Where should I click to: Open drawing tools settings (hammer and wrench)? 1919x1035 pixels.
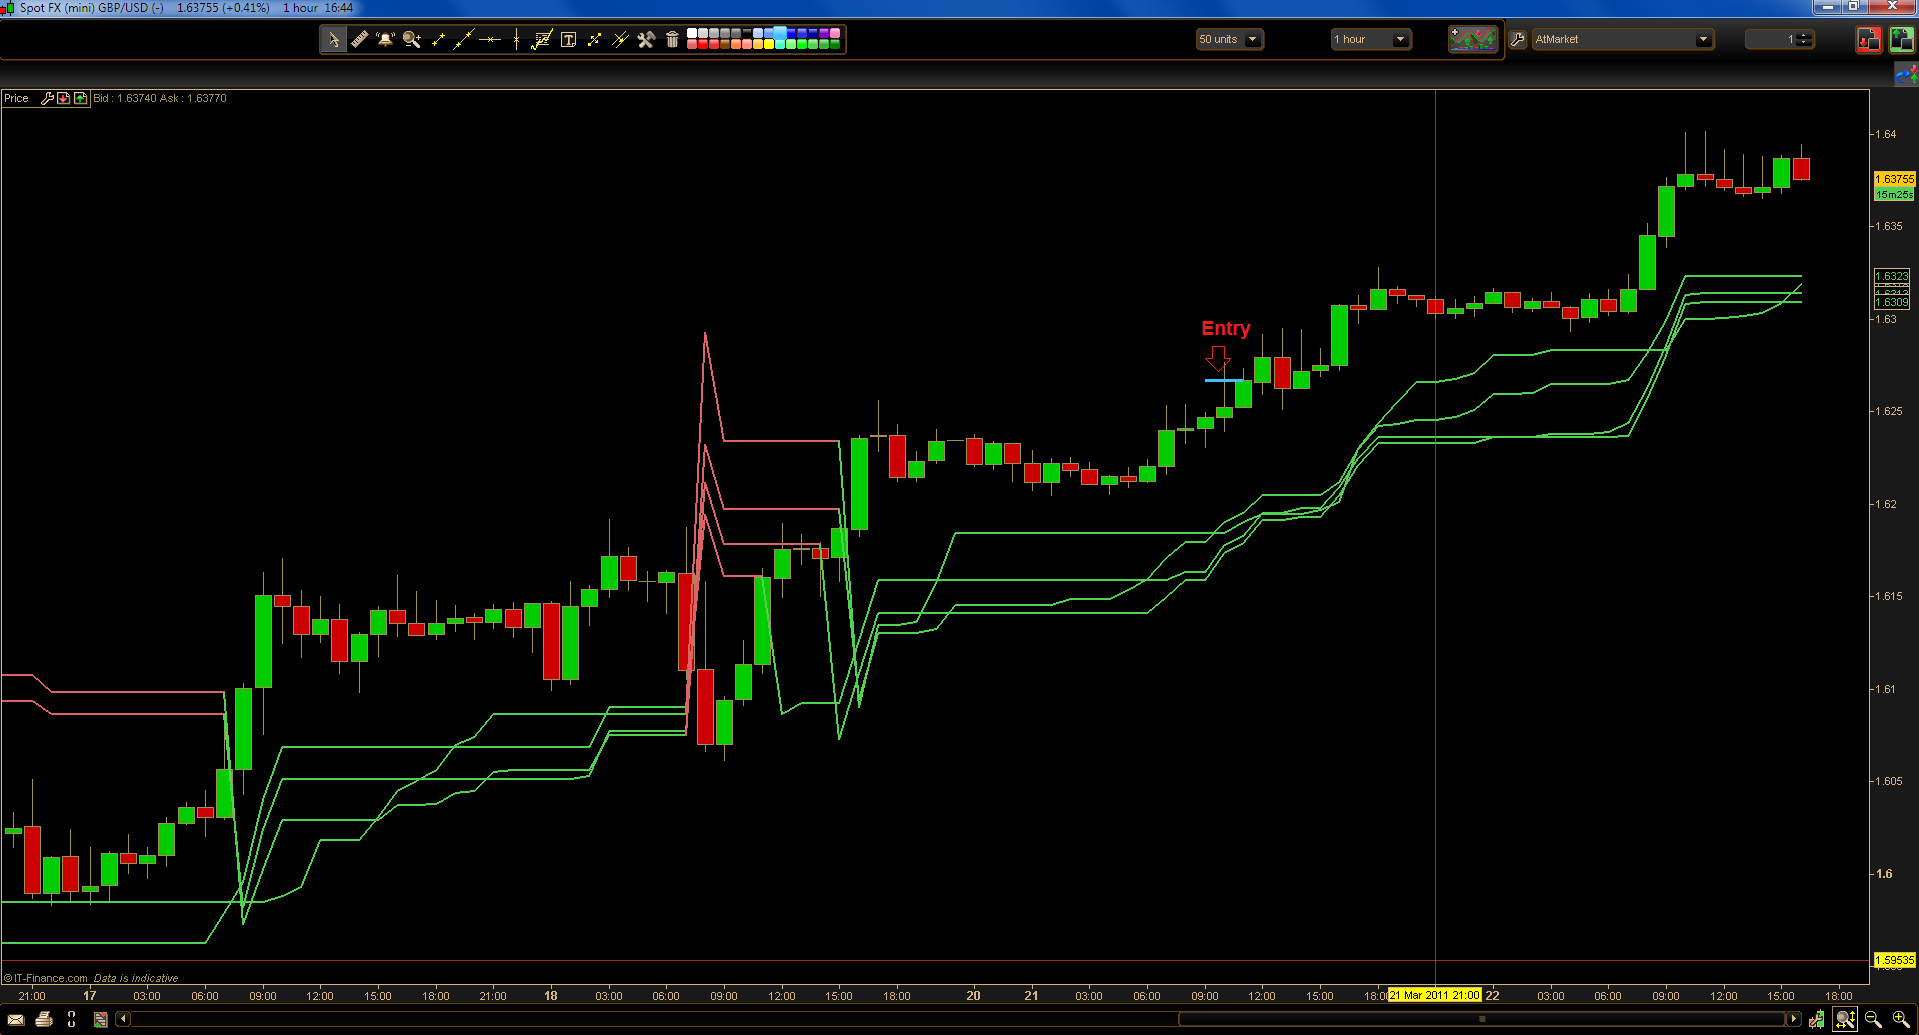tap(646, 40)
